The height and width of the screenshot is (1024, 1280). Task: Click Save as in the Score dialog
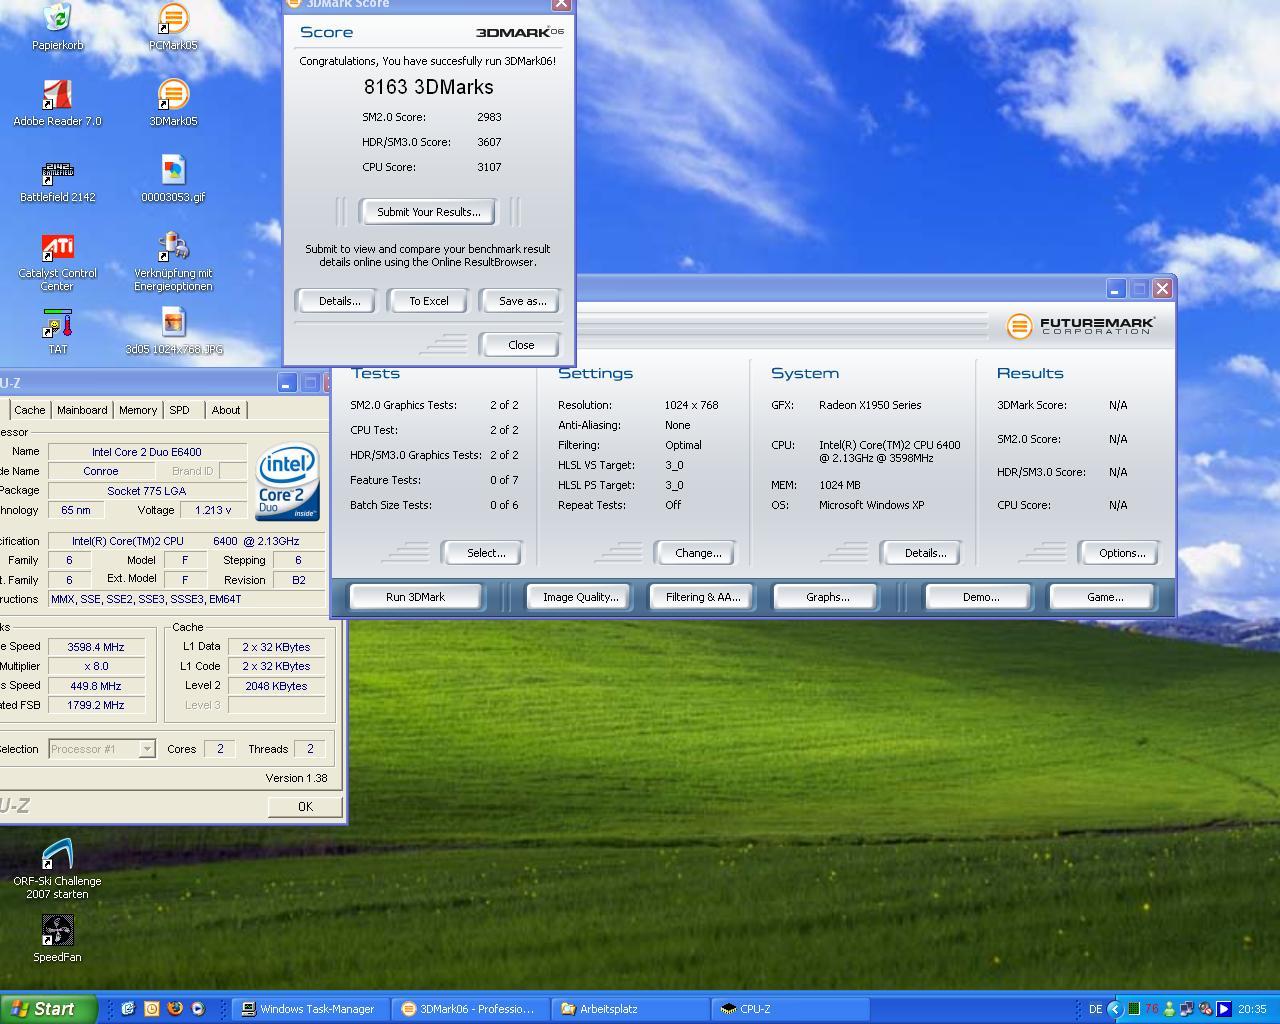522,301
